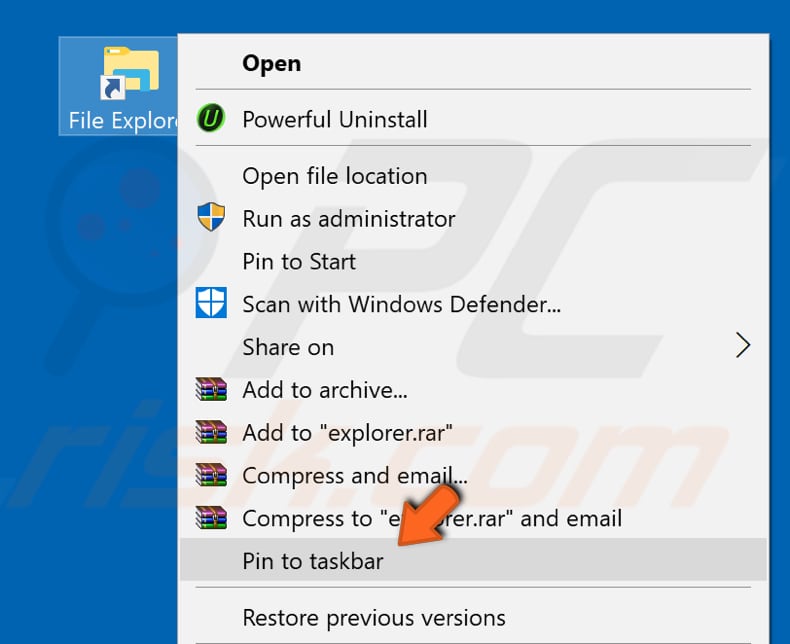Choose Open in the context menu
Screen dimensions: 790x644
473,63
